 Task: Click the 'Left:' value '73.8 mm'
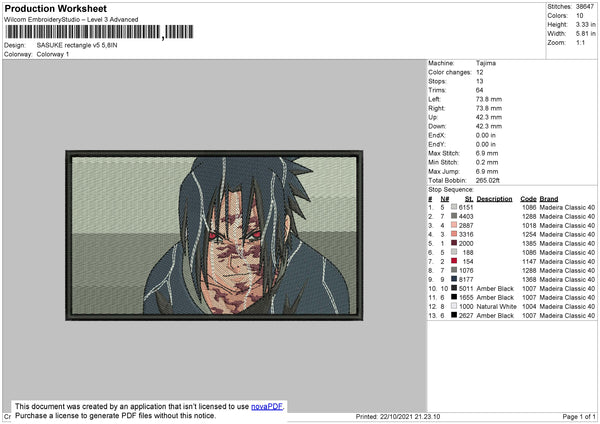(x=489, y=99)
